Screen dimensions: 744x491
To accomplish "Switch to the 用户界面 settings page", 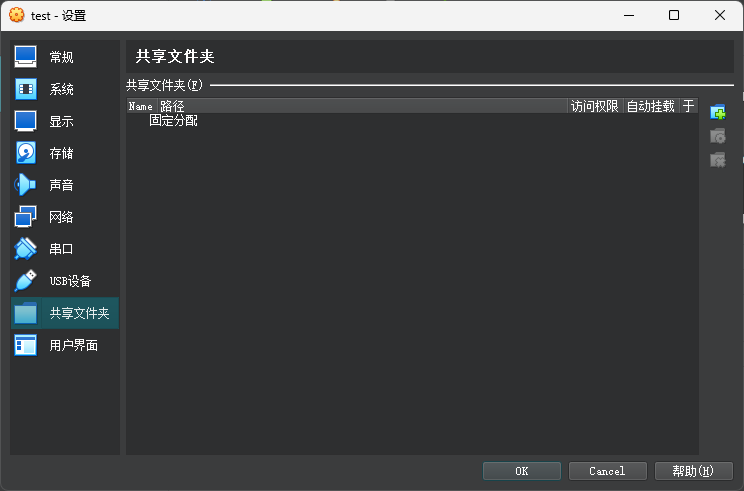I will (x=73, y=345).
